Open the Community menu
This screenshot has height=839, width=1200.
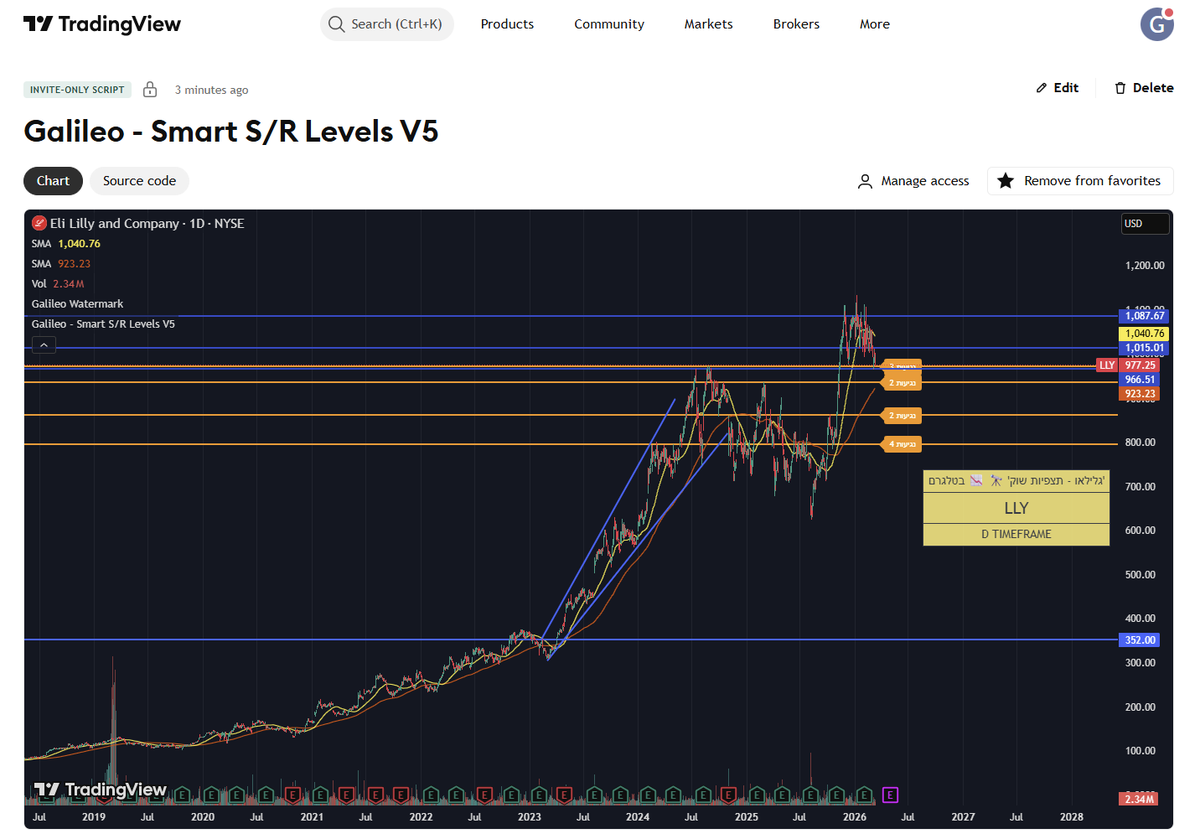pyautogui.click(x=609, y=24)
